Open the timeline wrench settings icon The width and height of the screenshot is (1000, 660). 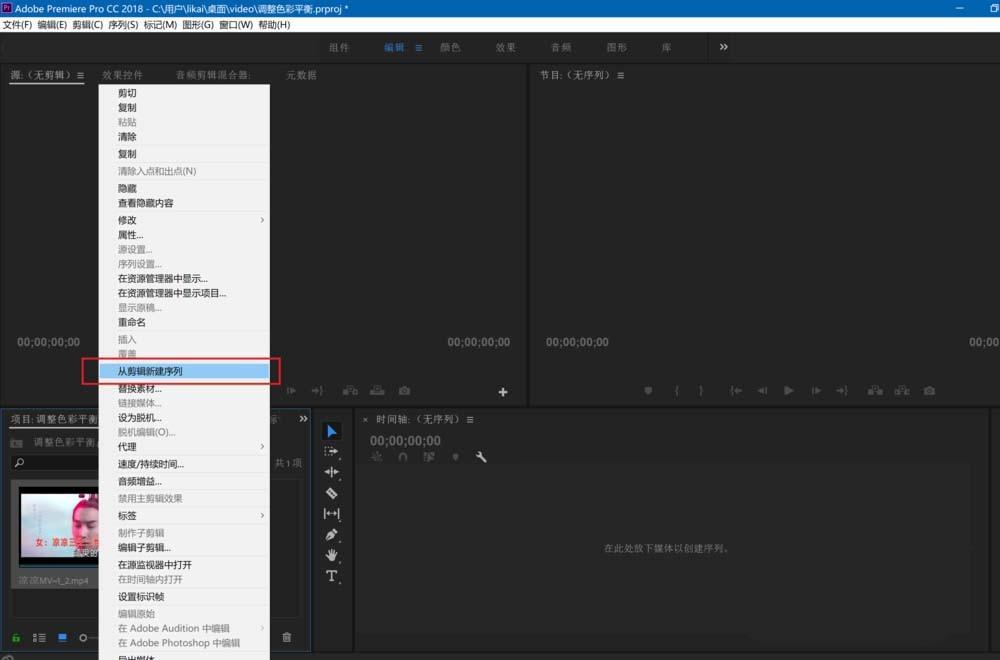(x=481, y=456)
